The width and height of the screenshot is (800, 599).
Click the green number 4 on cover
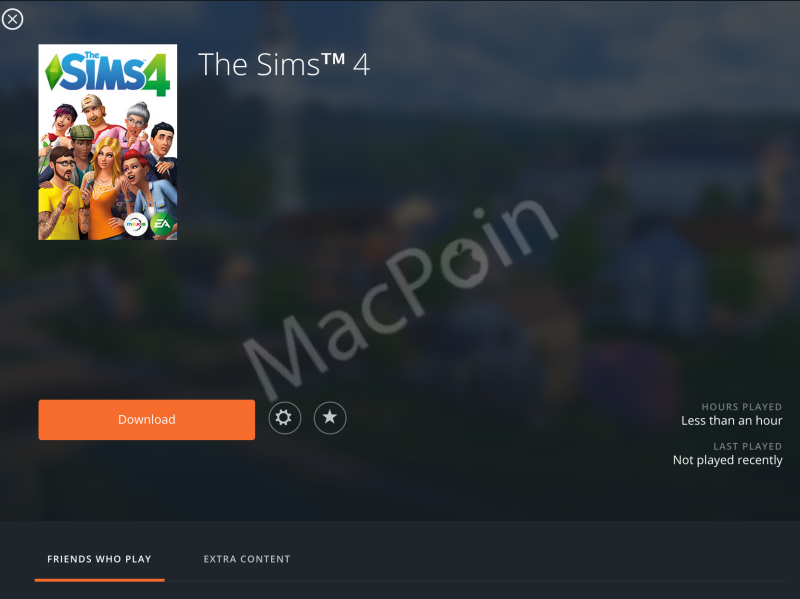[156, 76]
